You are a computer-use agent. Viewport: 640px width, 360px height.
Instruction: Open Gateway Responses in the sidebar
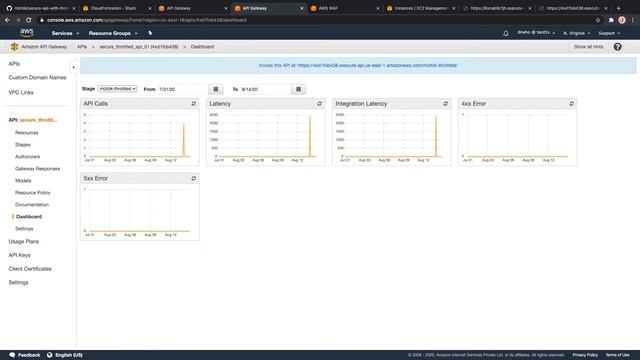click(38, 169)
